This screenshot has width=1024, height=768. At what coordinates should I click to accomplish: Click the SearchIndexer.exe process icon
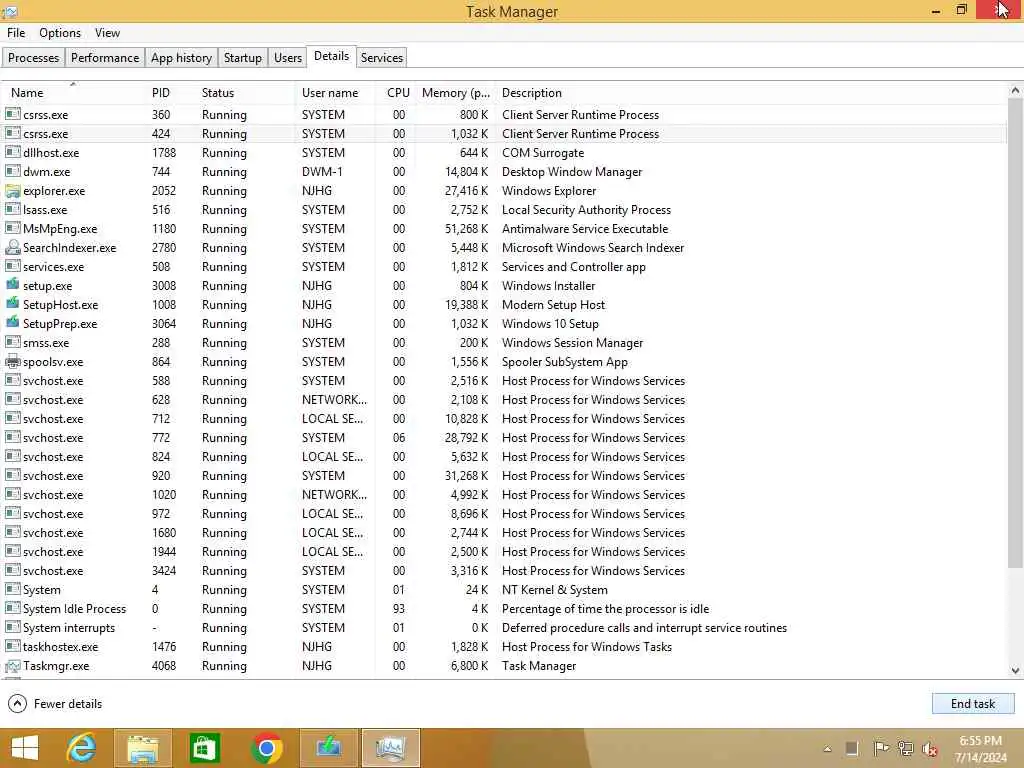pos(12,248)
